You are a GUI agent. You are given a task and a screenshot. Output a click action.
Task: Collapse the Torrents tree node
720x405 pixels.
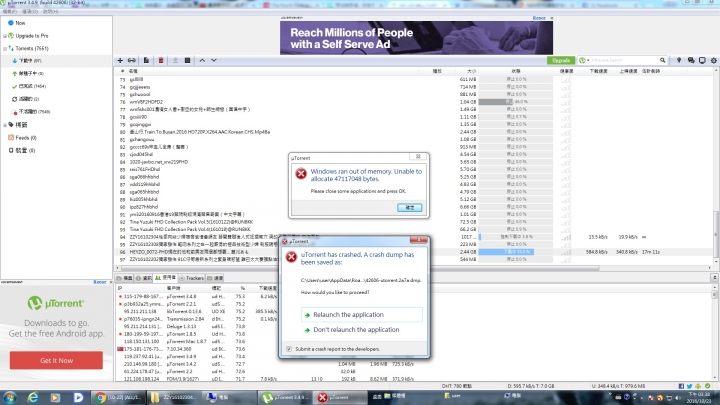click(x=5, y=48)
